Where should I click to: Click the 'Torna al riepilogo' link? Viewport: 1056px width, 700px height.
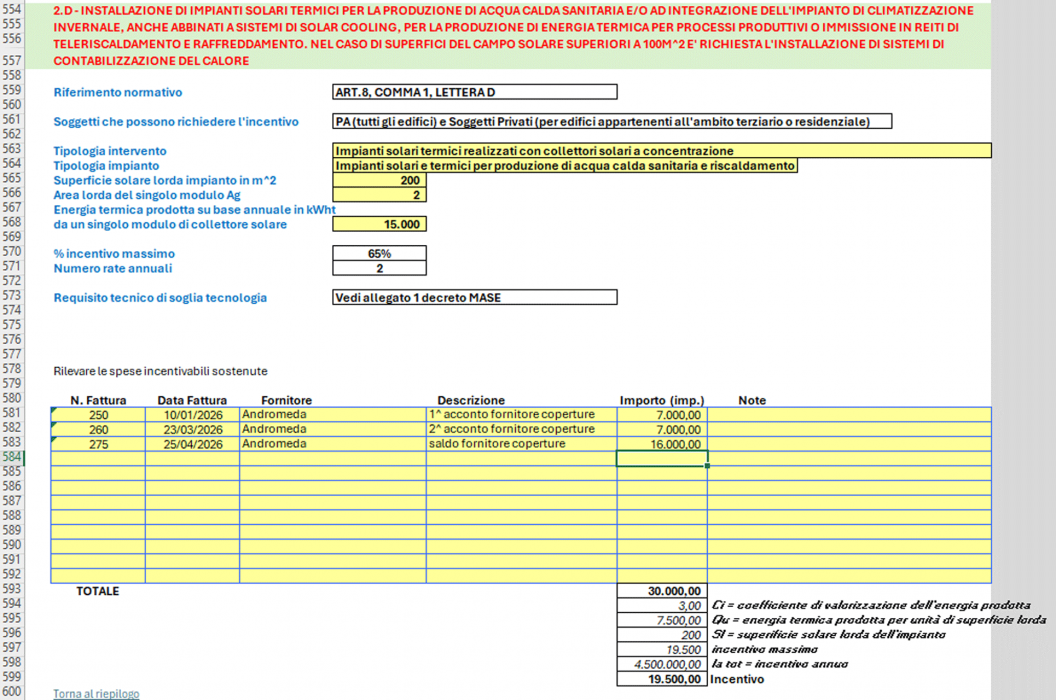[96, 693]
